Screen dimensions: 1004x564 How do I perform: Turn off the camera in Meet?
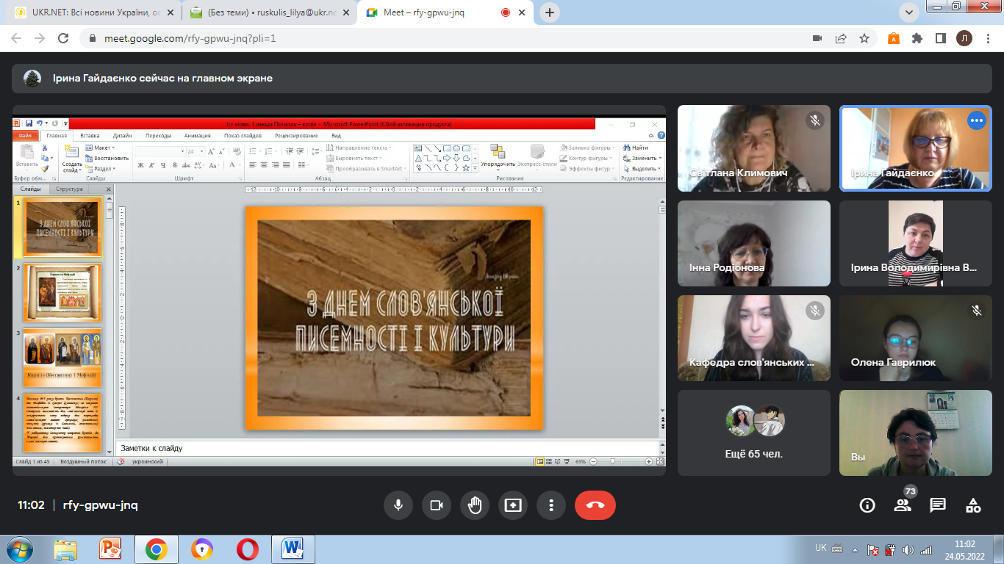point(436,505)
